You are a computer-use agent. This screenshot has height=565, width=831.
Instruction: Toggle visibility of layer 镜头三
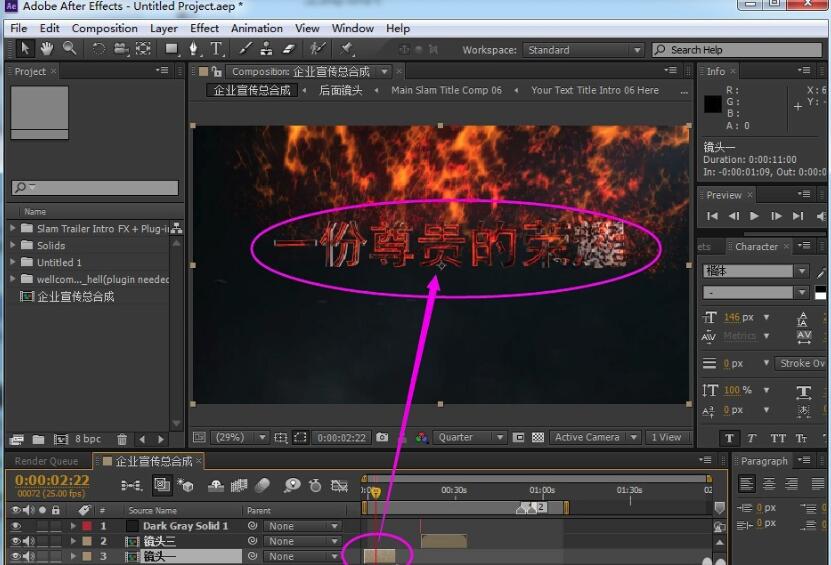click(x=15, y=541)
